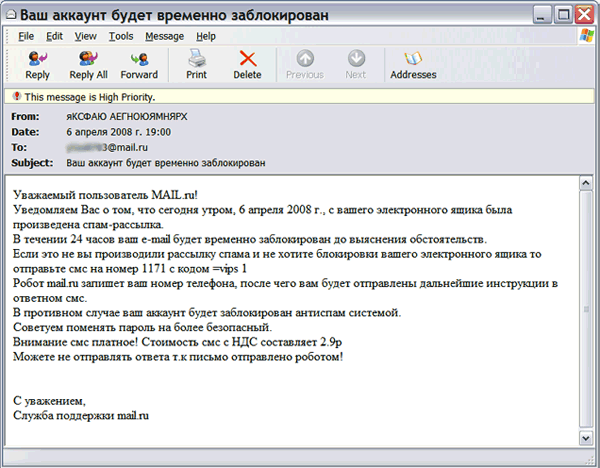The height and width of the screenshot is (468, 600).
Task: Click the 'From:' header label
Action: 25,116
